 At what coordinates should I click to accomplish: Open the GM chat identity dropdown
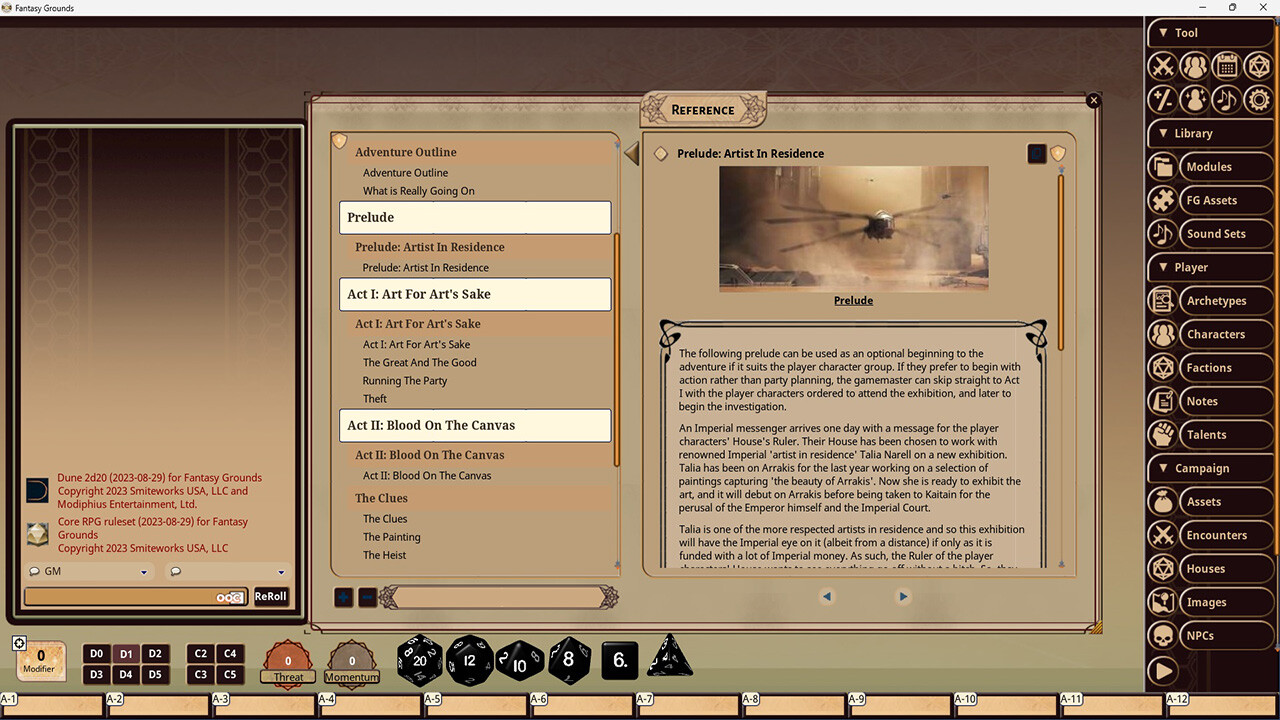143,571
